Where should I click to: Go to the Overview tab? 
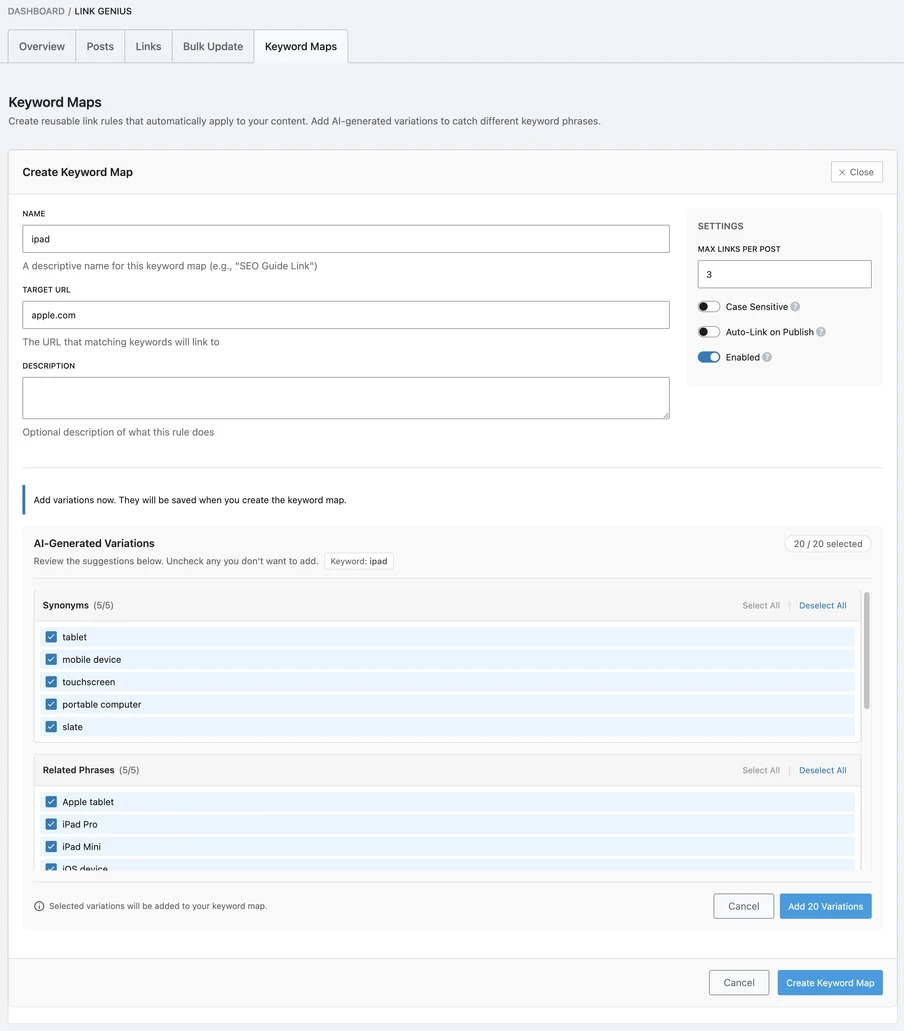(x=41, y=46)
